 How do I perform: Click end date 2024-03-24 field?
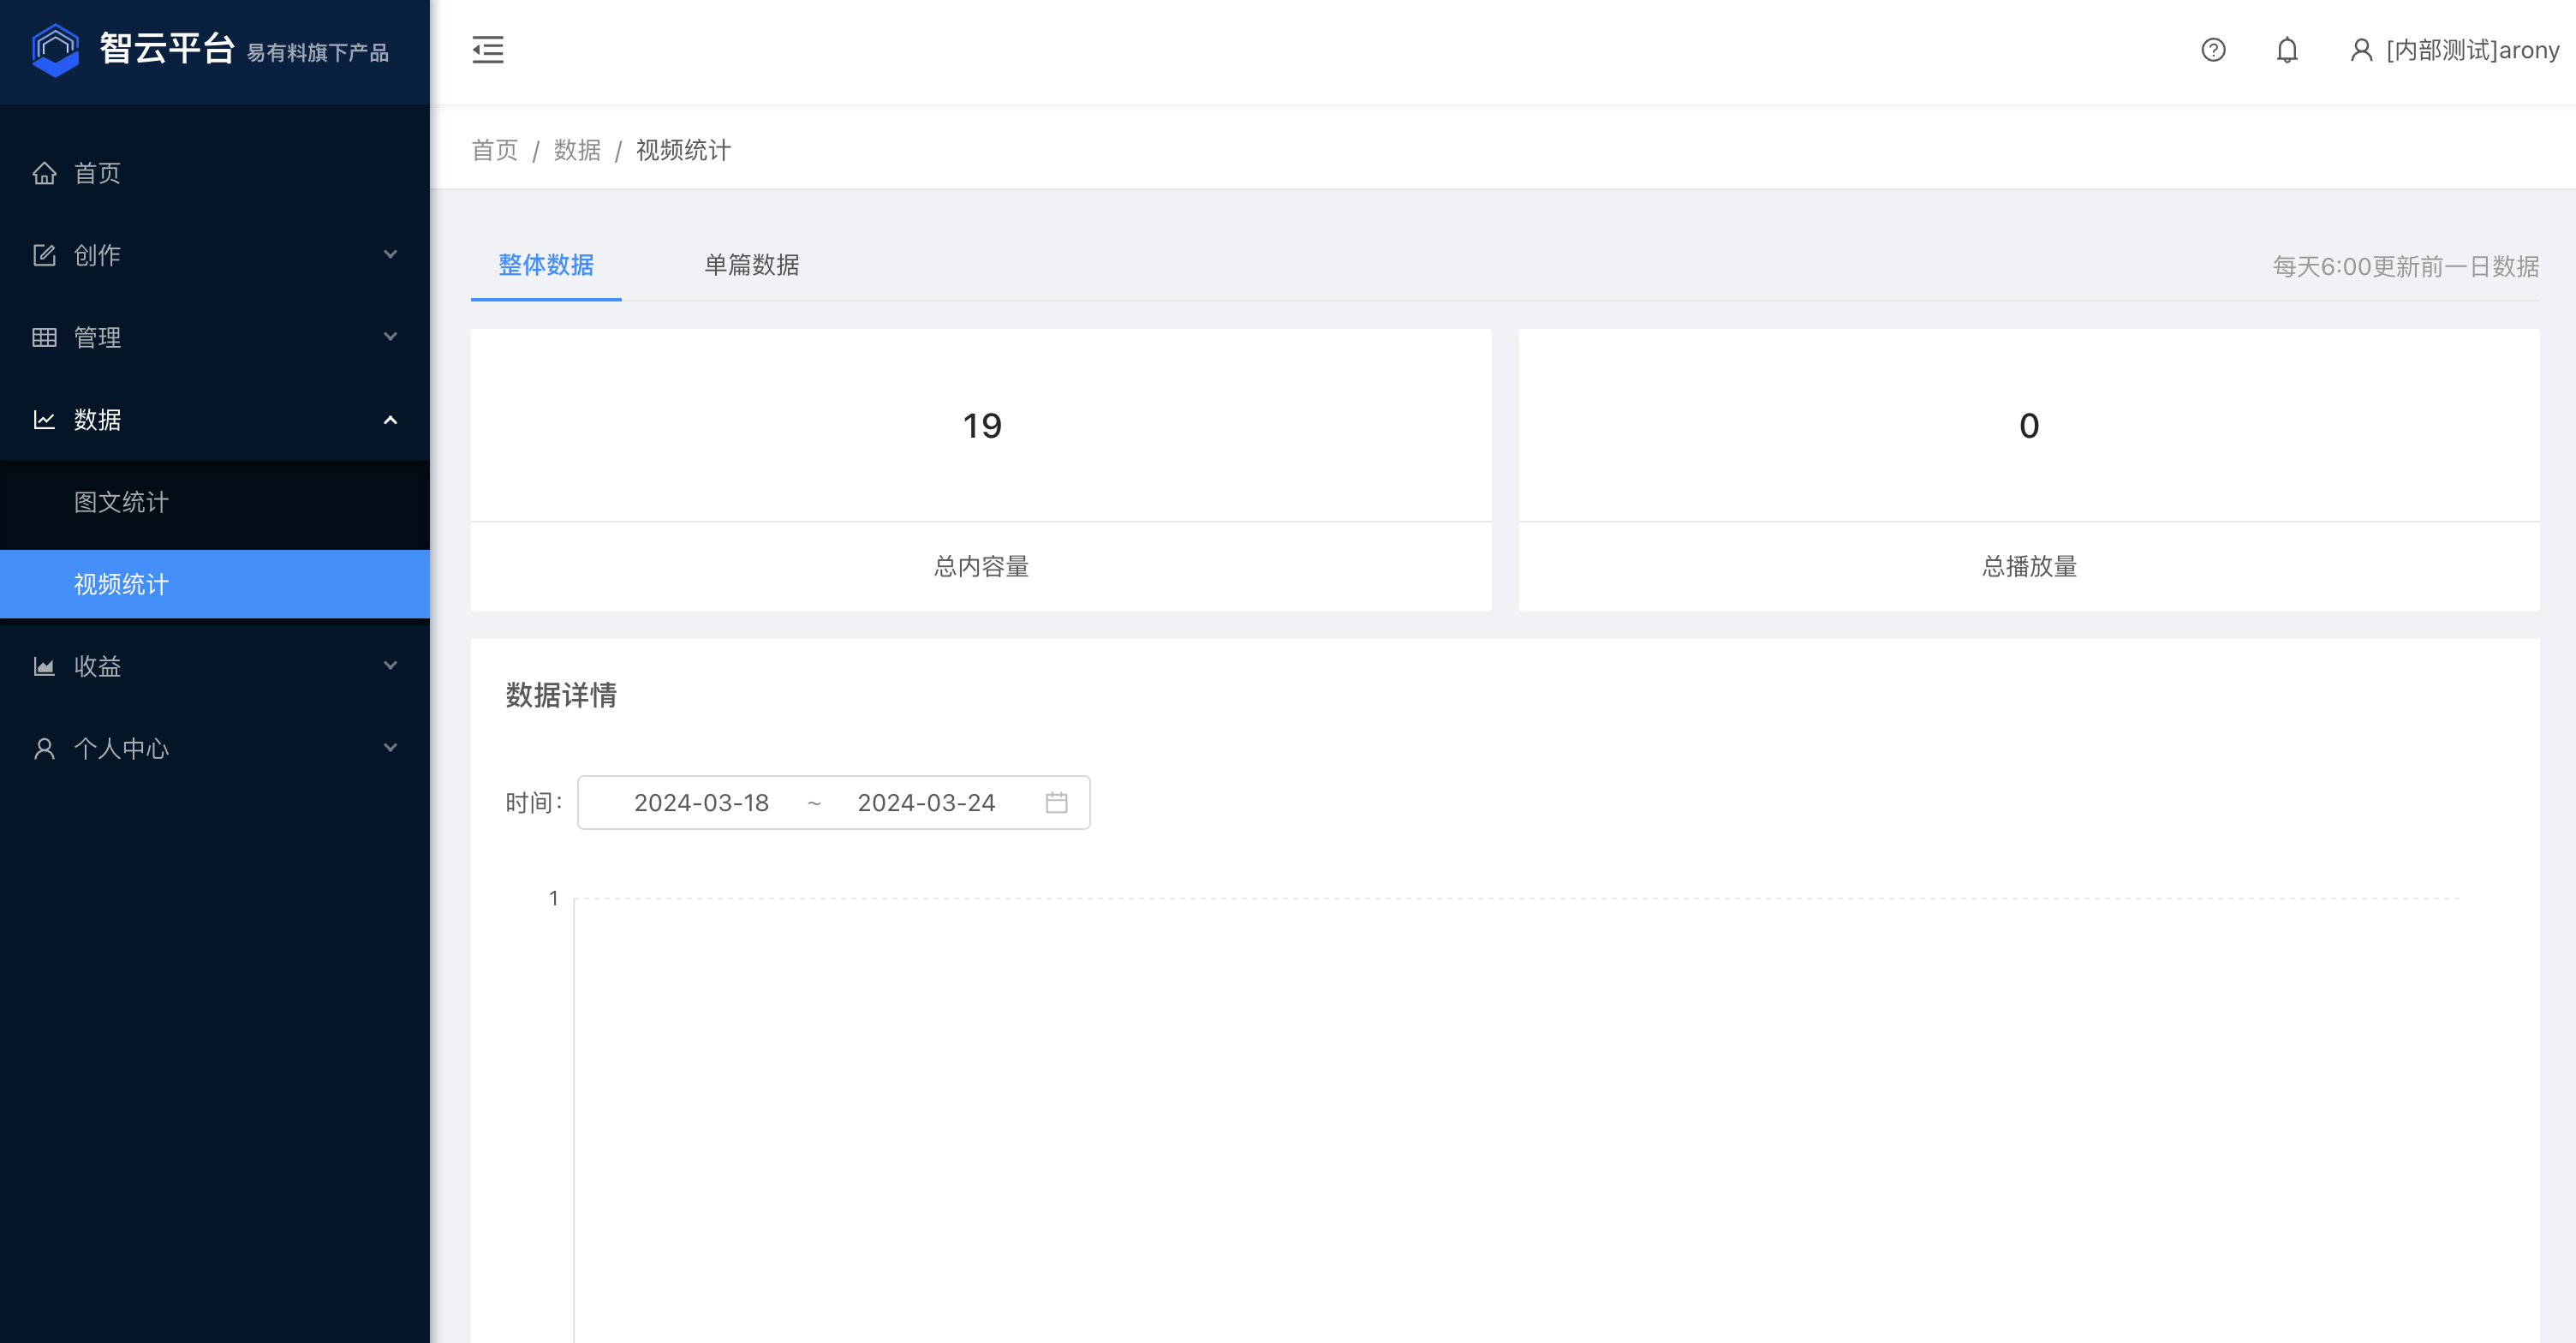[x=926, y=802]
